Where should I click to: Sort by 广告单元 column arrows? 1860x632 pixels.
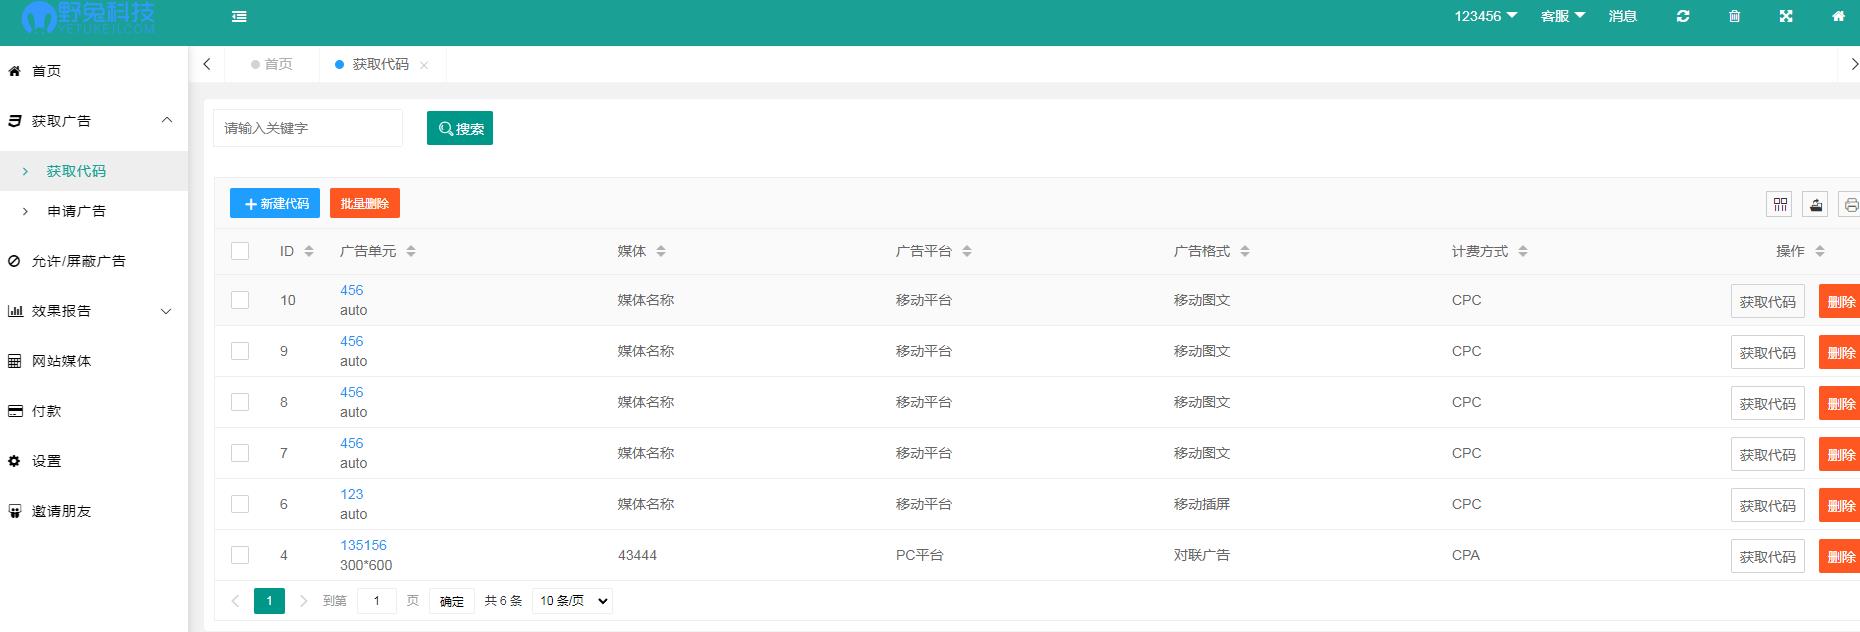point(411,251)
